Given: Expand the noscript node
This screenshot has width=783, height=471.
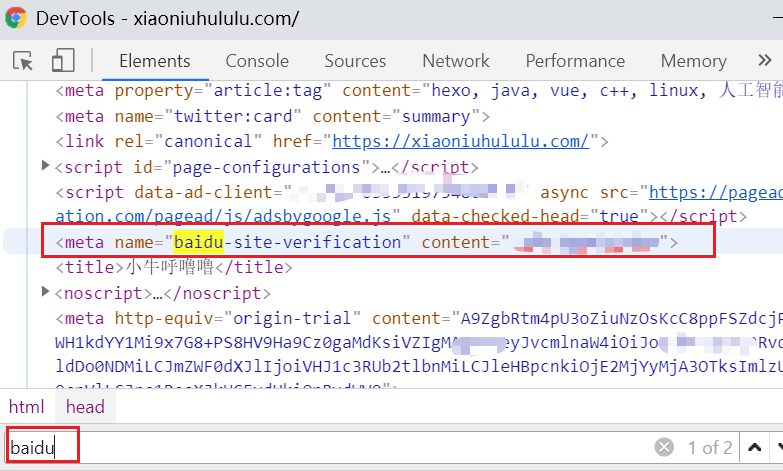Looking at the screenshot, I should (45, 291).
